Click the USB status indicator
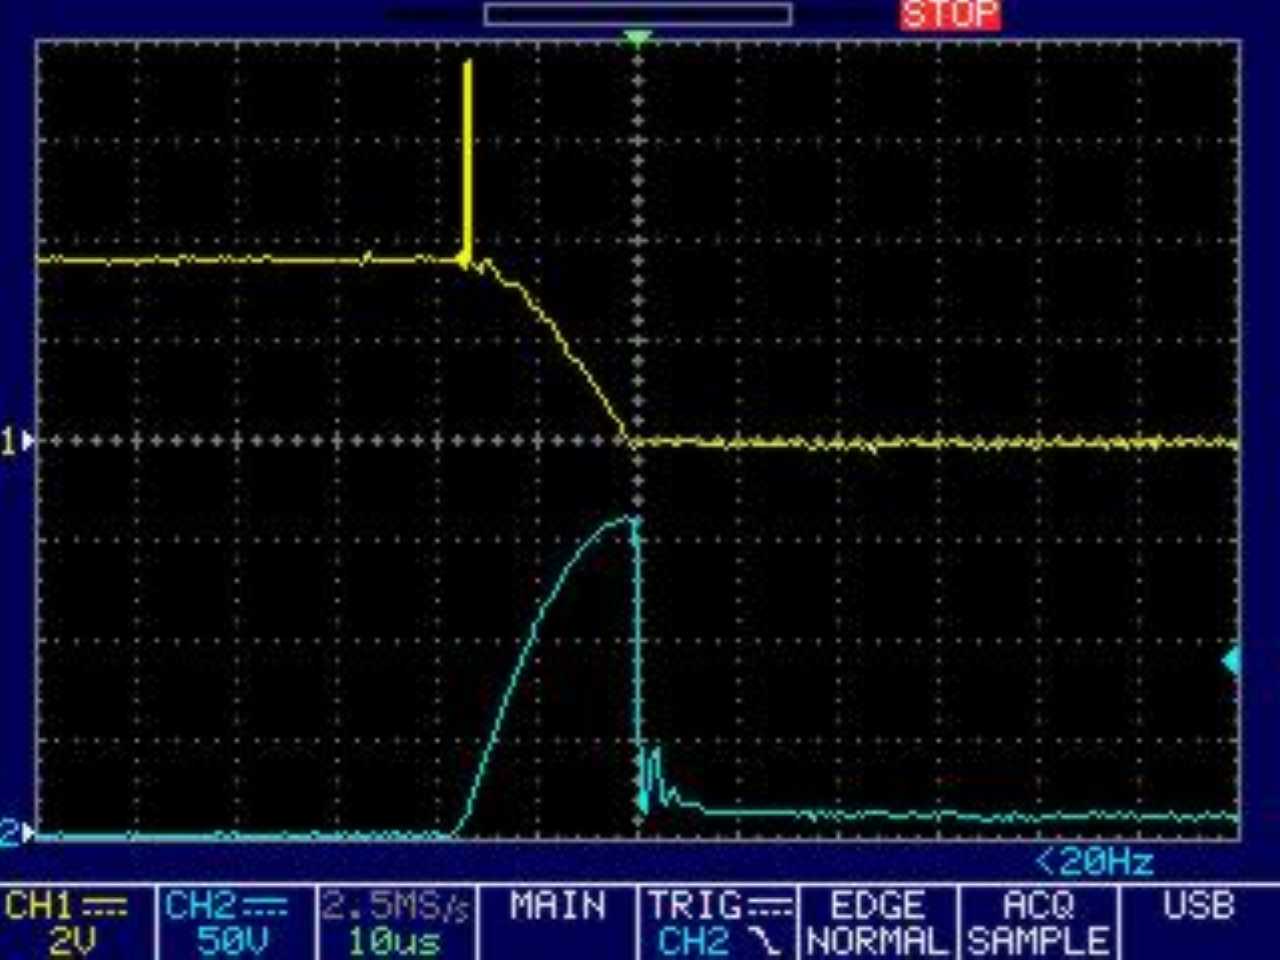Screen dimensions: 1280x960 (1198, 906)
